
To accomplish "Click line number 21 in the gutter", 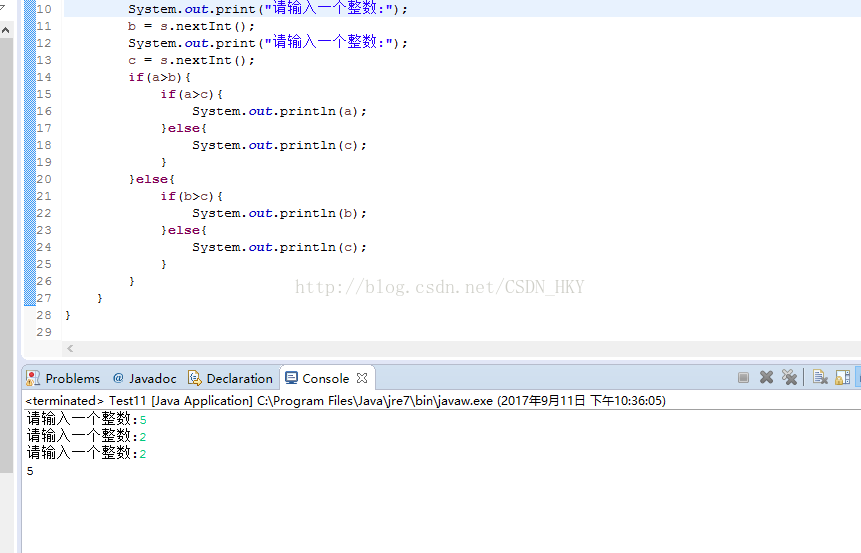I will [x=44, y=197].
